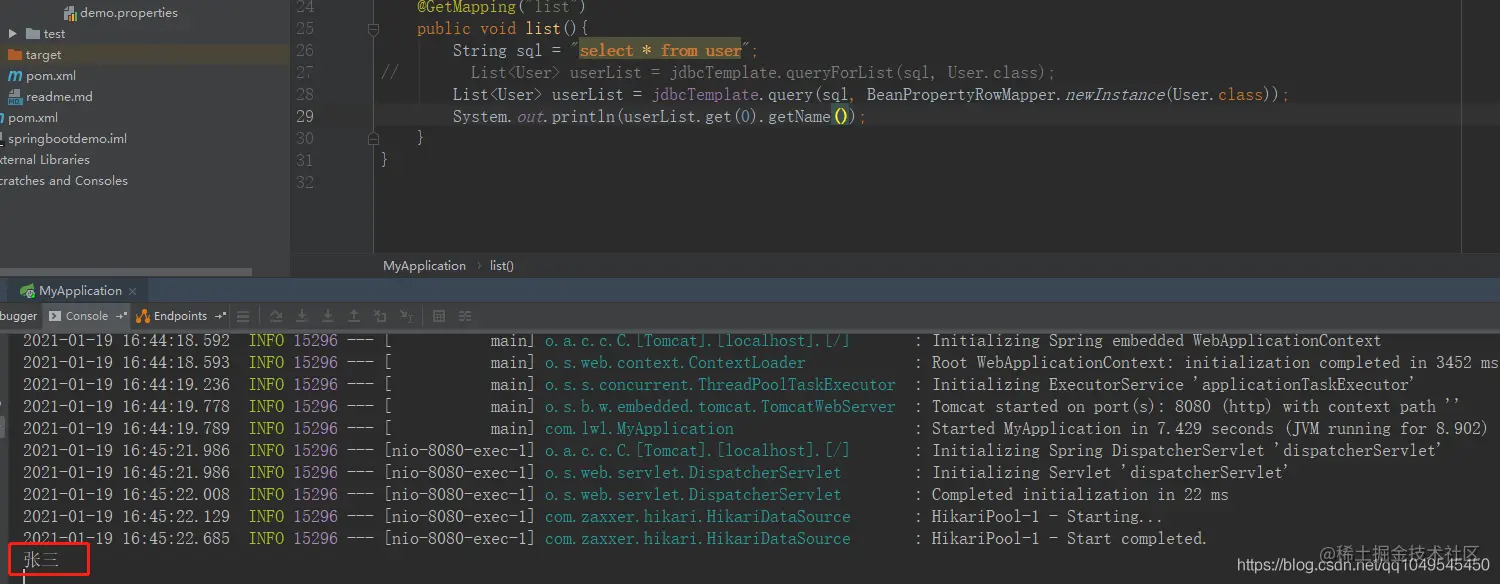Click o.s.b.w.embedded.tomcat.TomcatWebServer logger name

pyautogui.click(x=720, y=407)
